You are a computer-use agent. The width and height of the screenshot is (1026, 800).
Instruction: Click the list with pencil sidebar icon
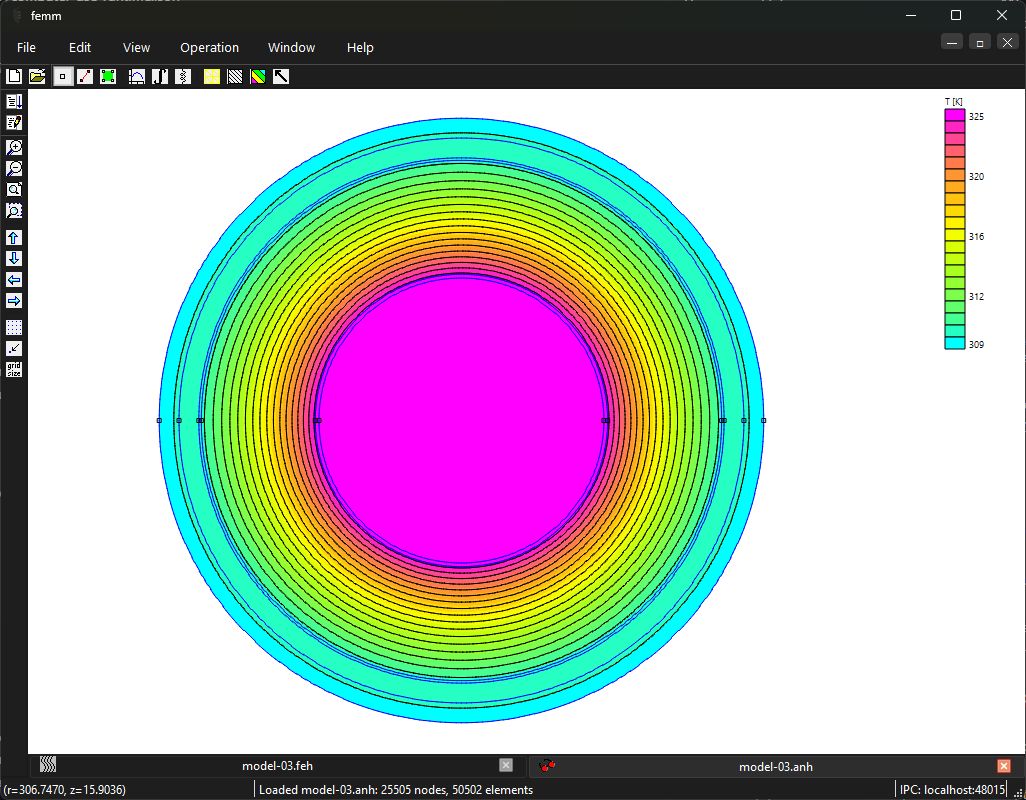14,122
